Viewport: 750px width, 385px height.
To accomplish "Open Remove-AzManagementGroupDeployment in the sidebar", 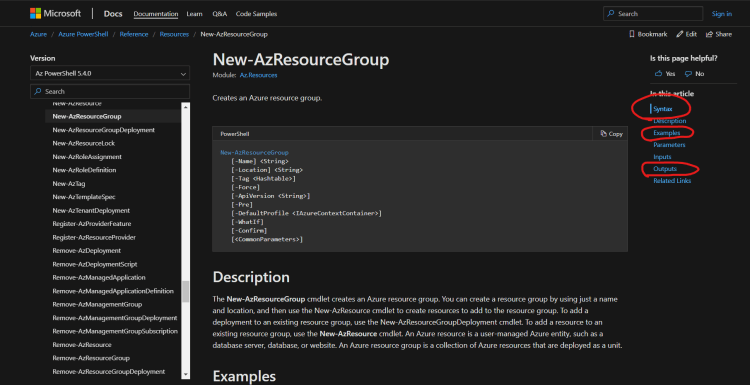I will [x=115, y=318].
